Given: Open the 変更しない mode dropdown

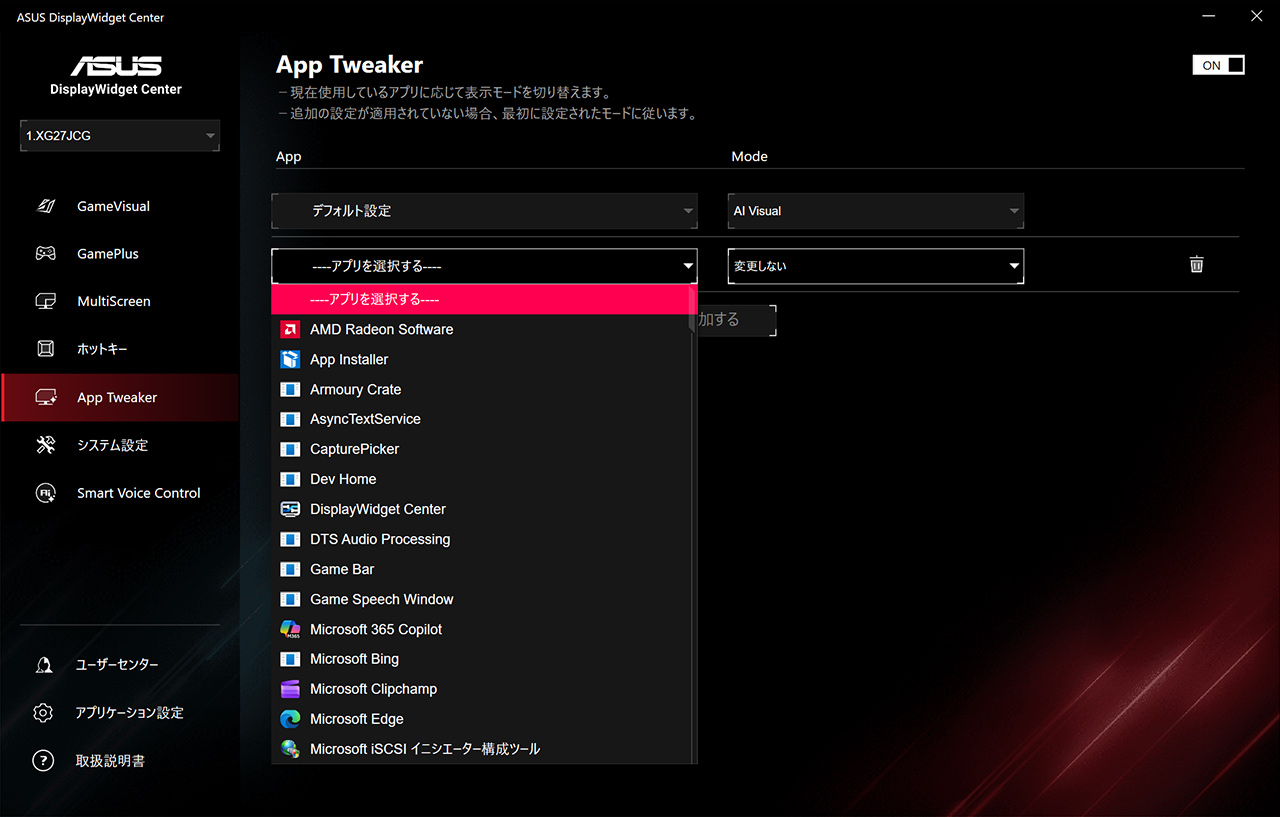Looking at the screenshot, I should [x=875, y=266].
